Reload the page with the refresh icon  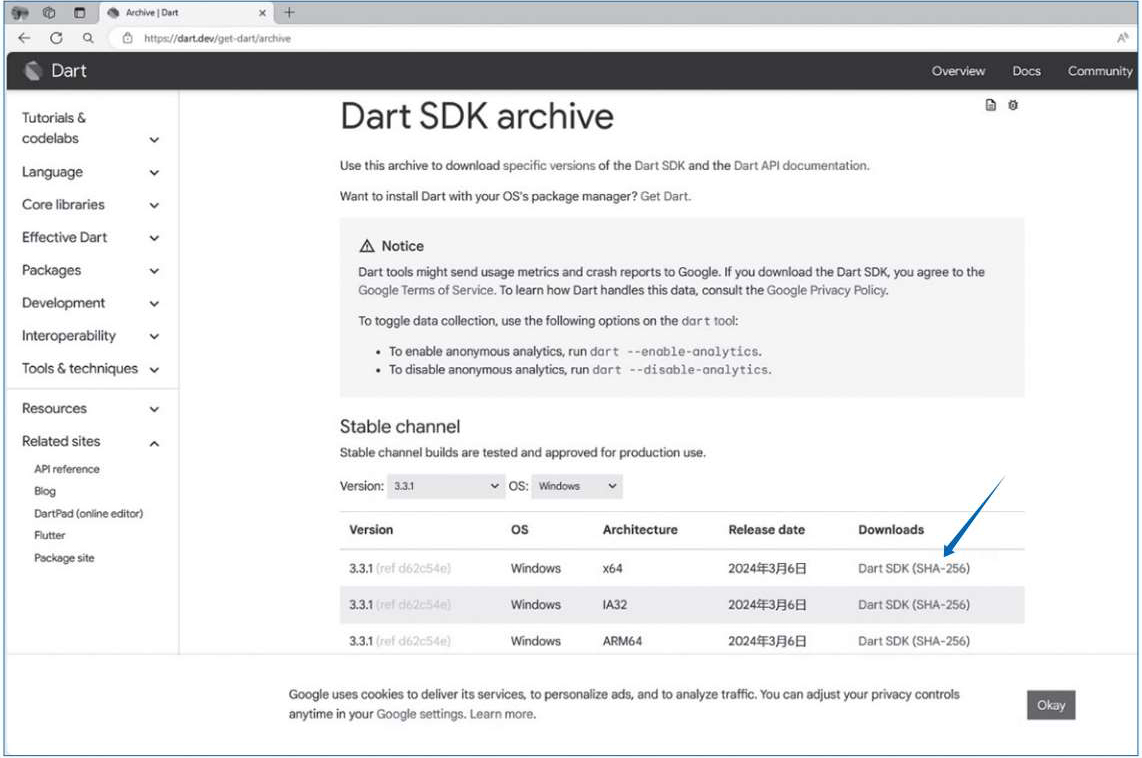[56, 38]
